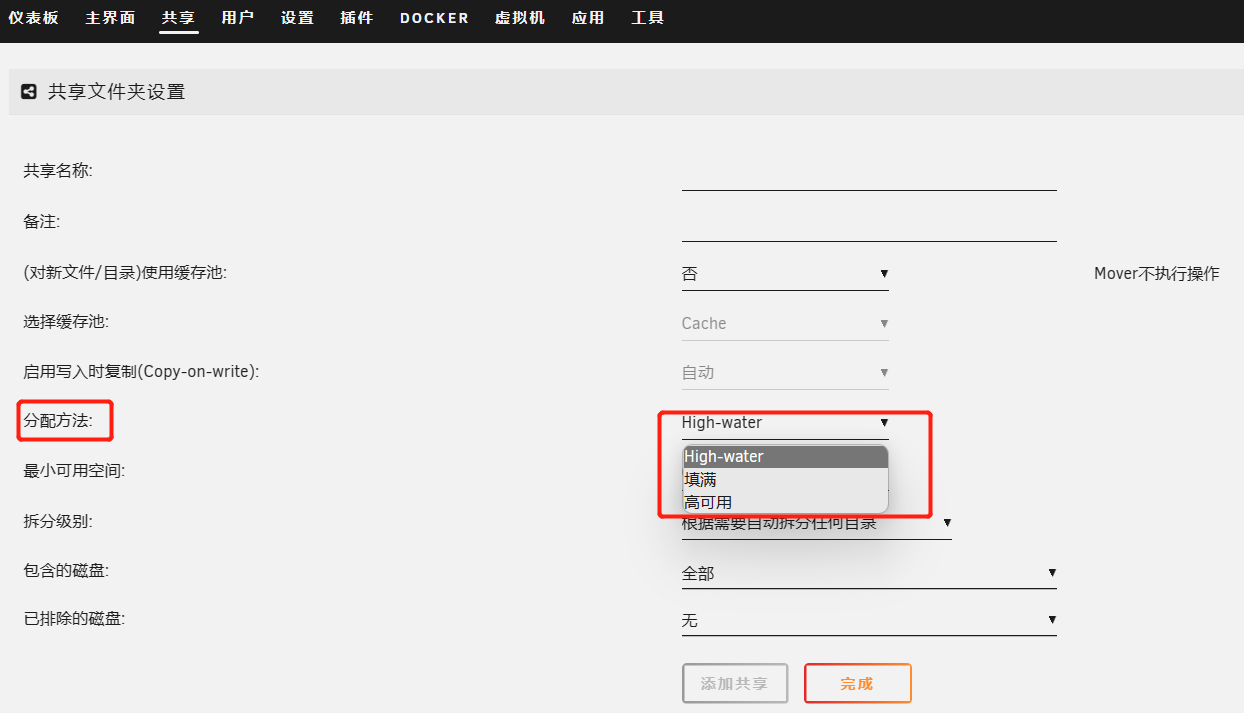Navigate to the 应用 tab

tap(588, 18)
